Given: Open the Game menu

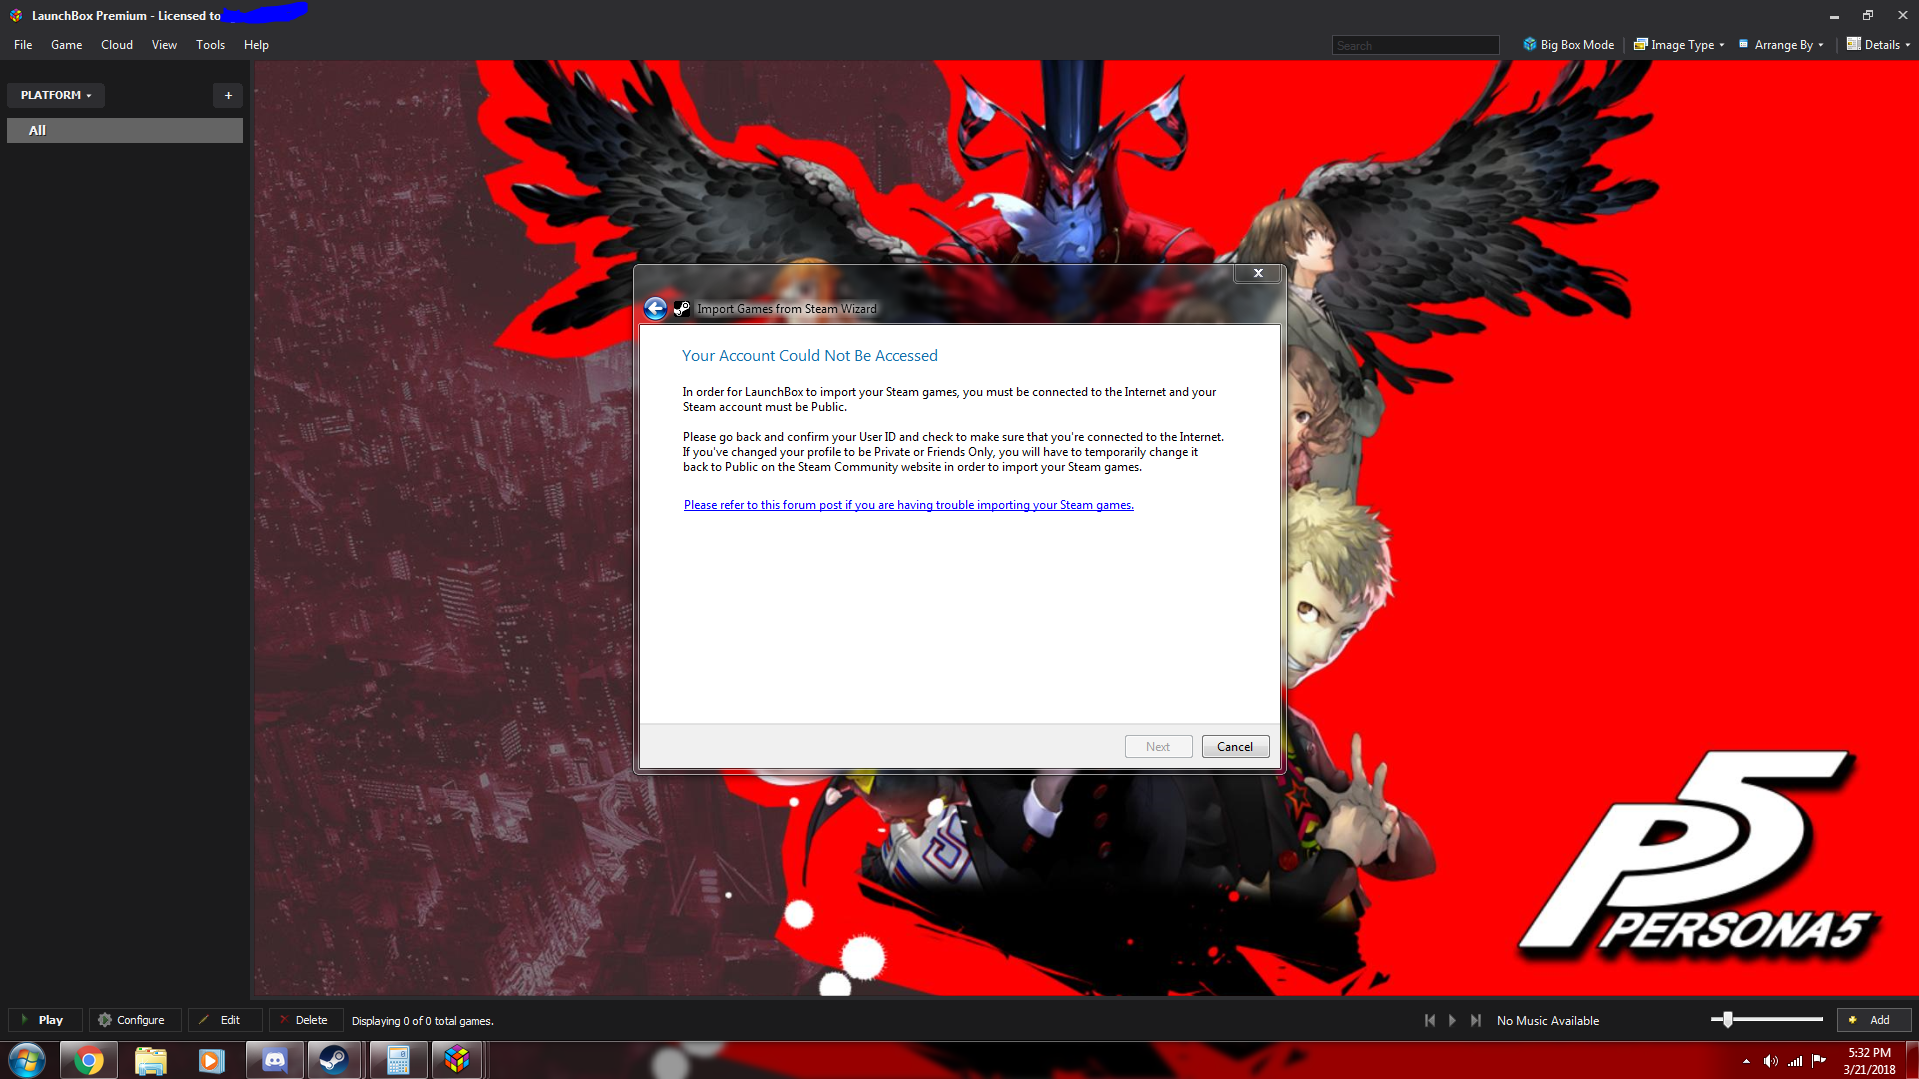Looking at the screenshot, I should pyautogui.click(x=66, y=45).
